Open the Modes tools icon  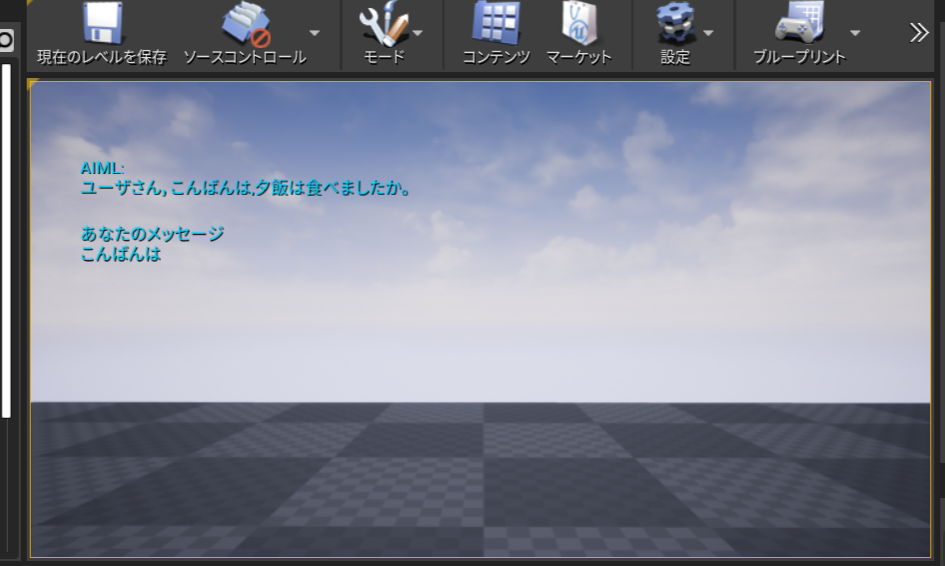383,24
